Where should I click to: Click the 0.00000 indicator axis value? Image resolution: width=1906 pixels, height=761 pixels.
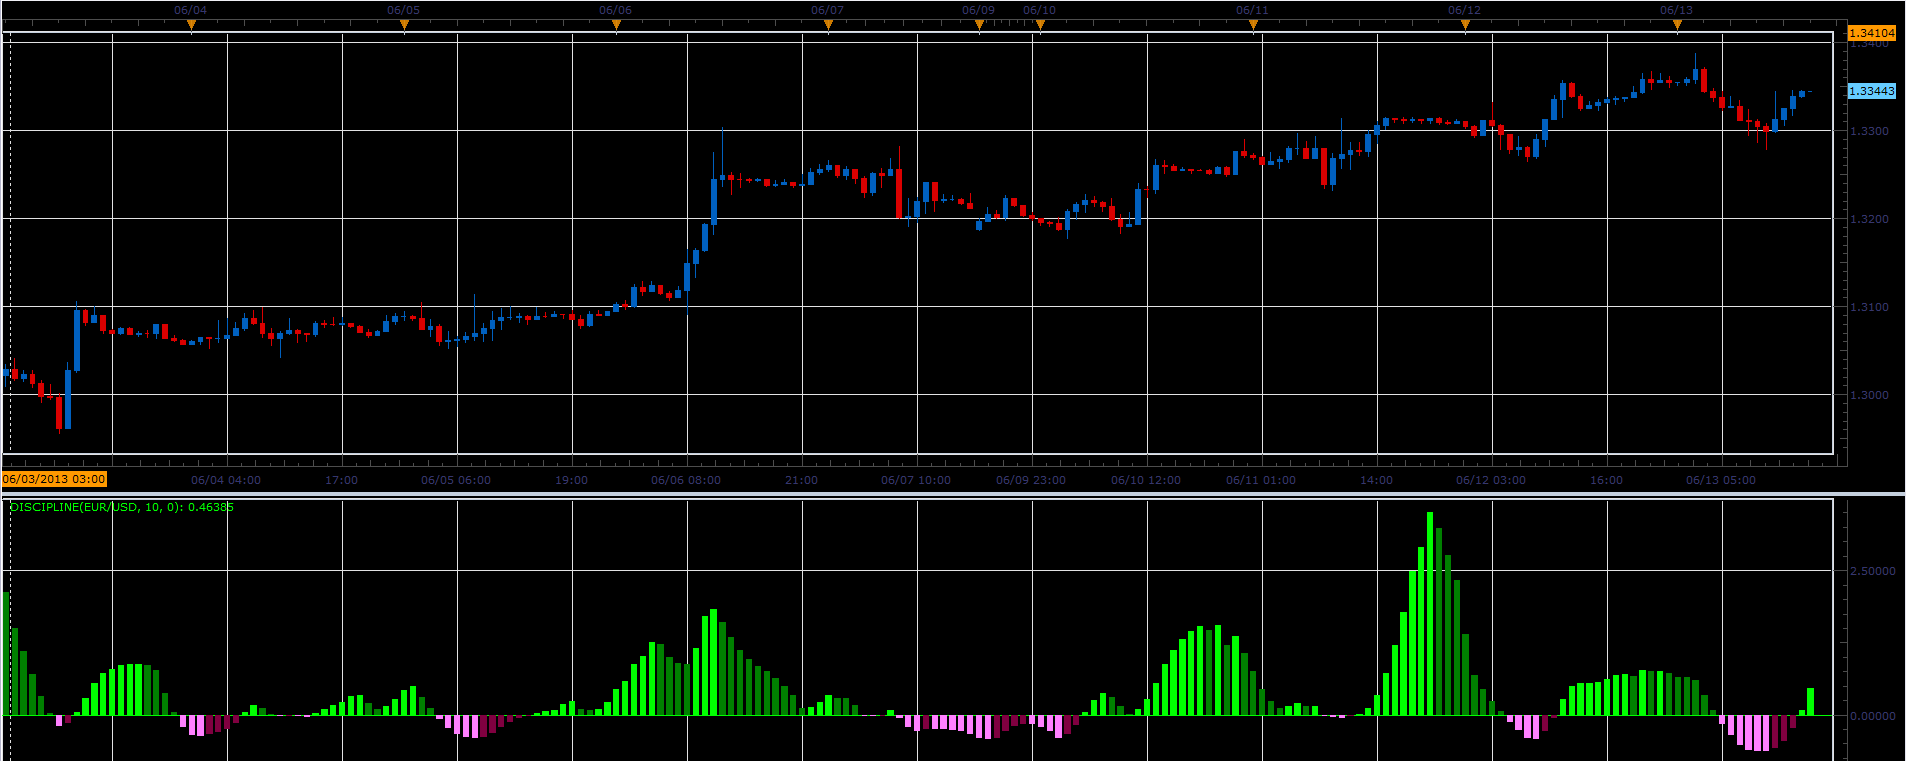click(x=1873, y=716)
